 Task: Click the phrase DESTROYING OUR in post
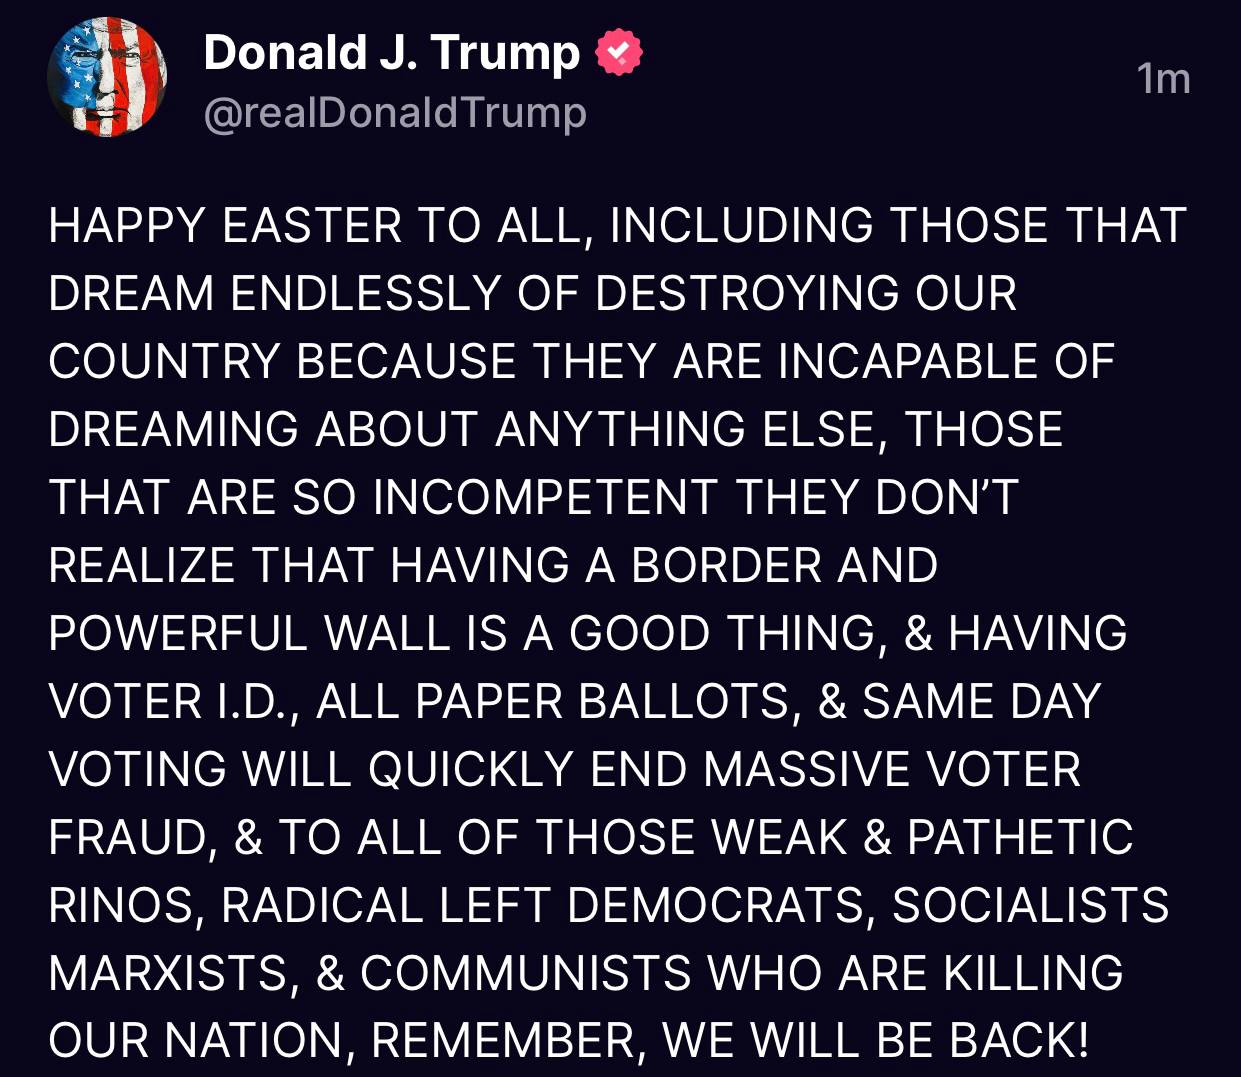pyautogui.click(x=806, y=294)
